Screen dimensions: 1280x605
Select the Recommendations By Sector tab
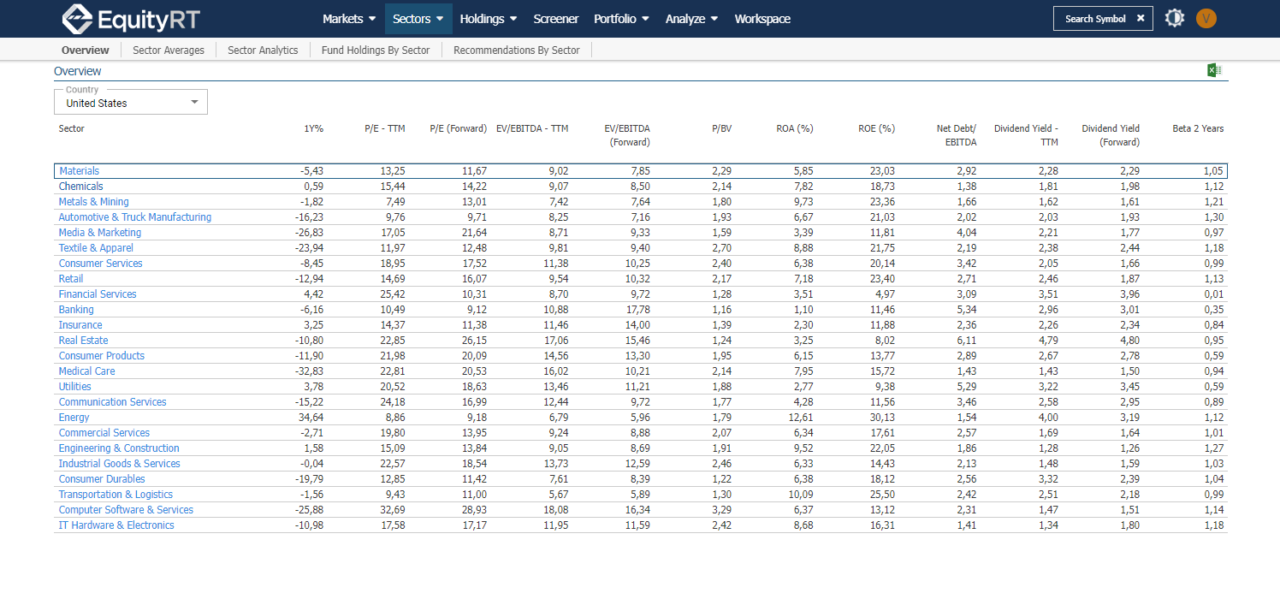click(516, 50)
